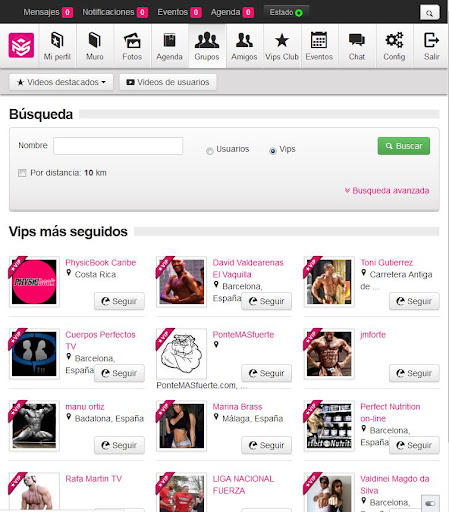449x512 pixels.
Task: Follow PhysicBook Caribe with Seguir button
Action: 119,301
